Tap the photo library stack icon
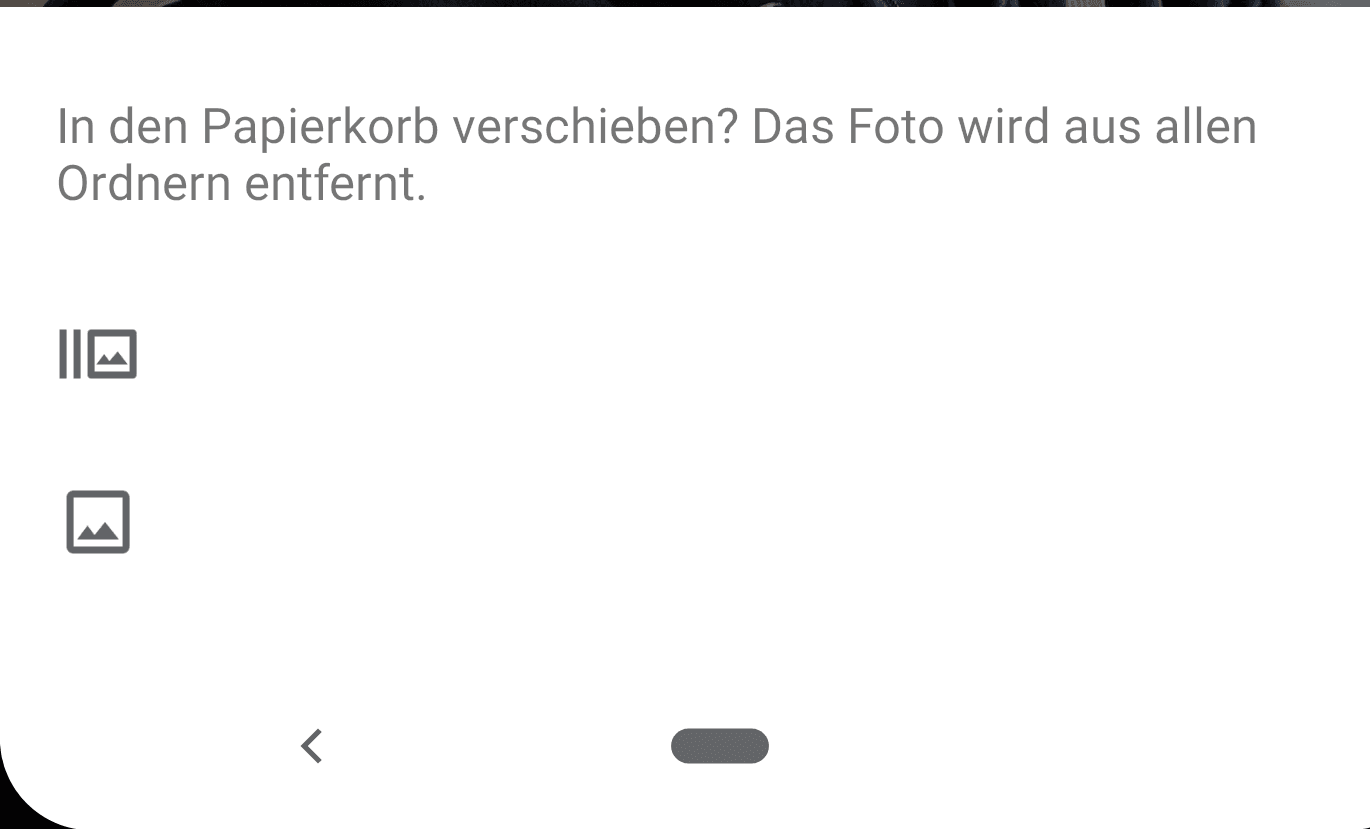 pyautogui.click(x=97, y=354)
